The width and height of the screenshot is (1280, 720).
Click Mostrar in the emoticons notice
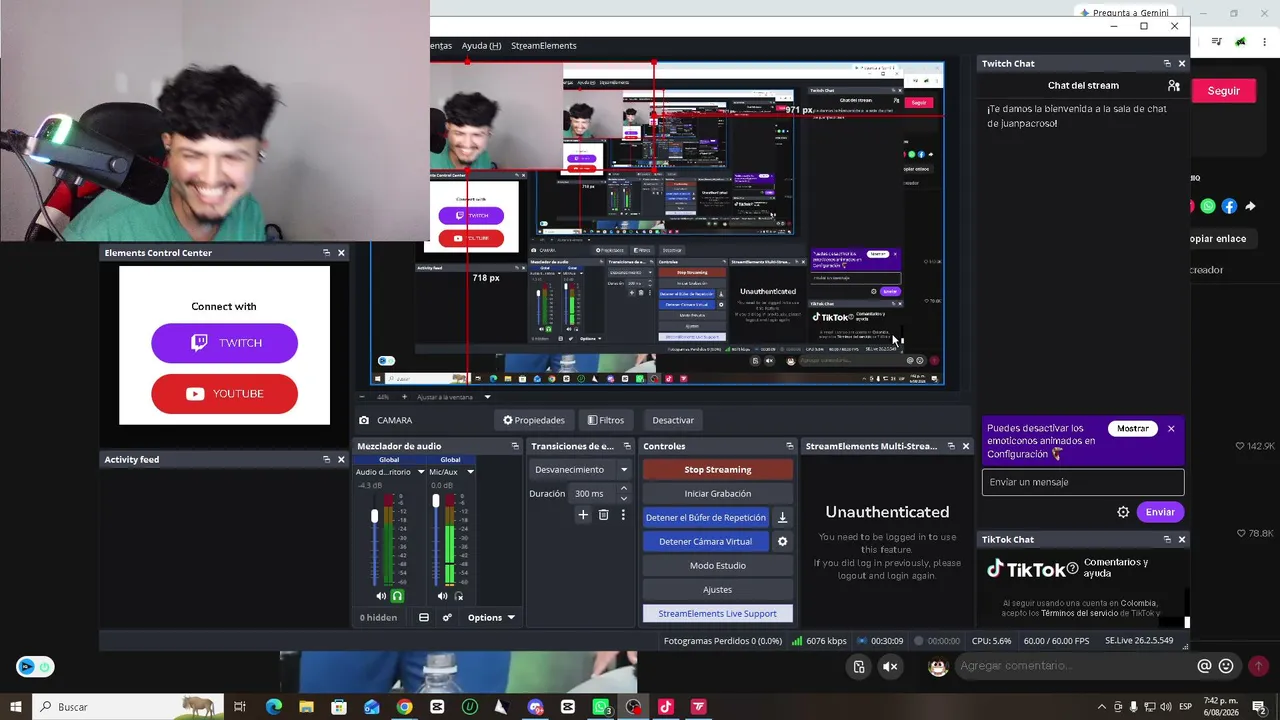[1133, 429]
